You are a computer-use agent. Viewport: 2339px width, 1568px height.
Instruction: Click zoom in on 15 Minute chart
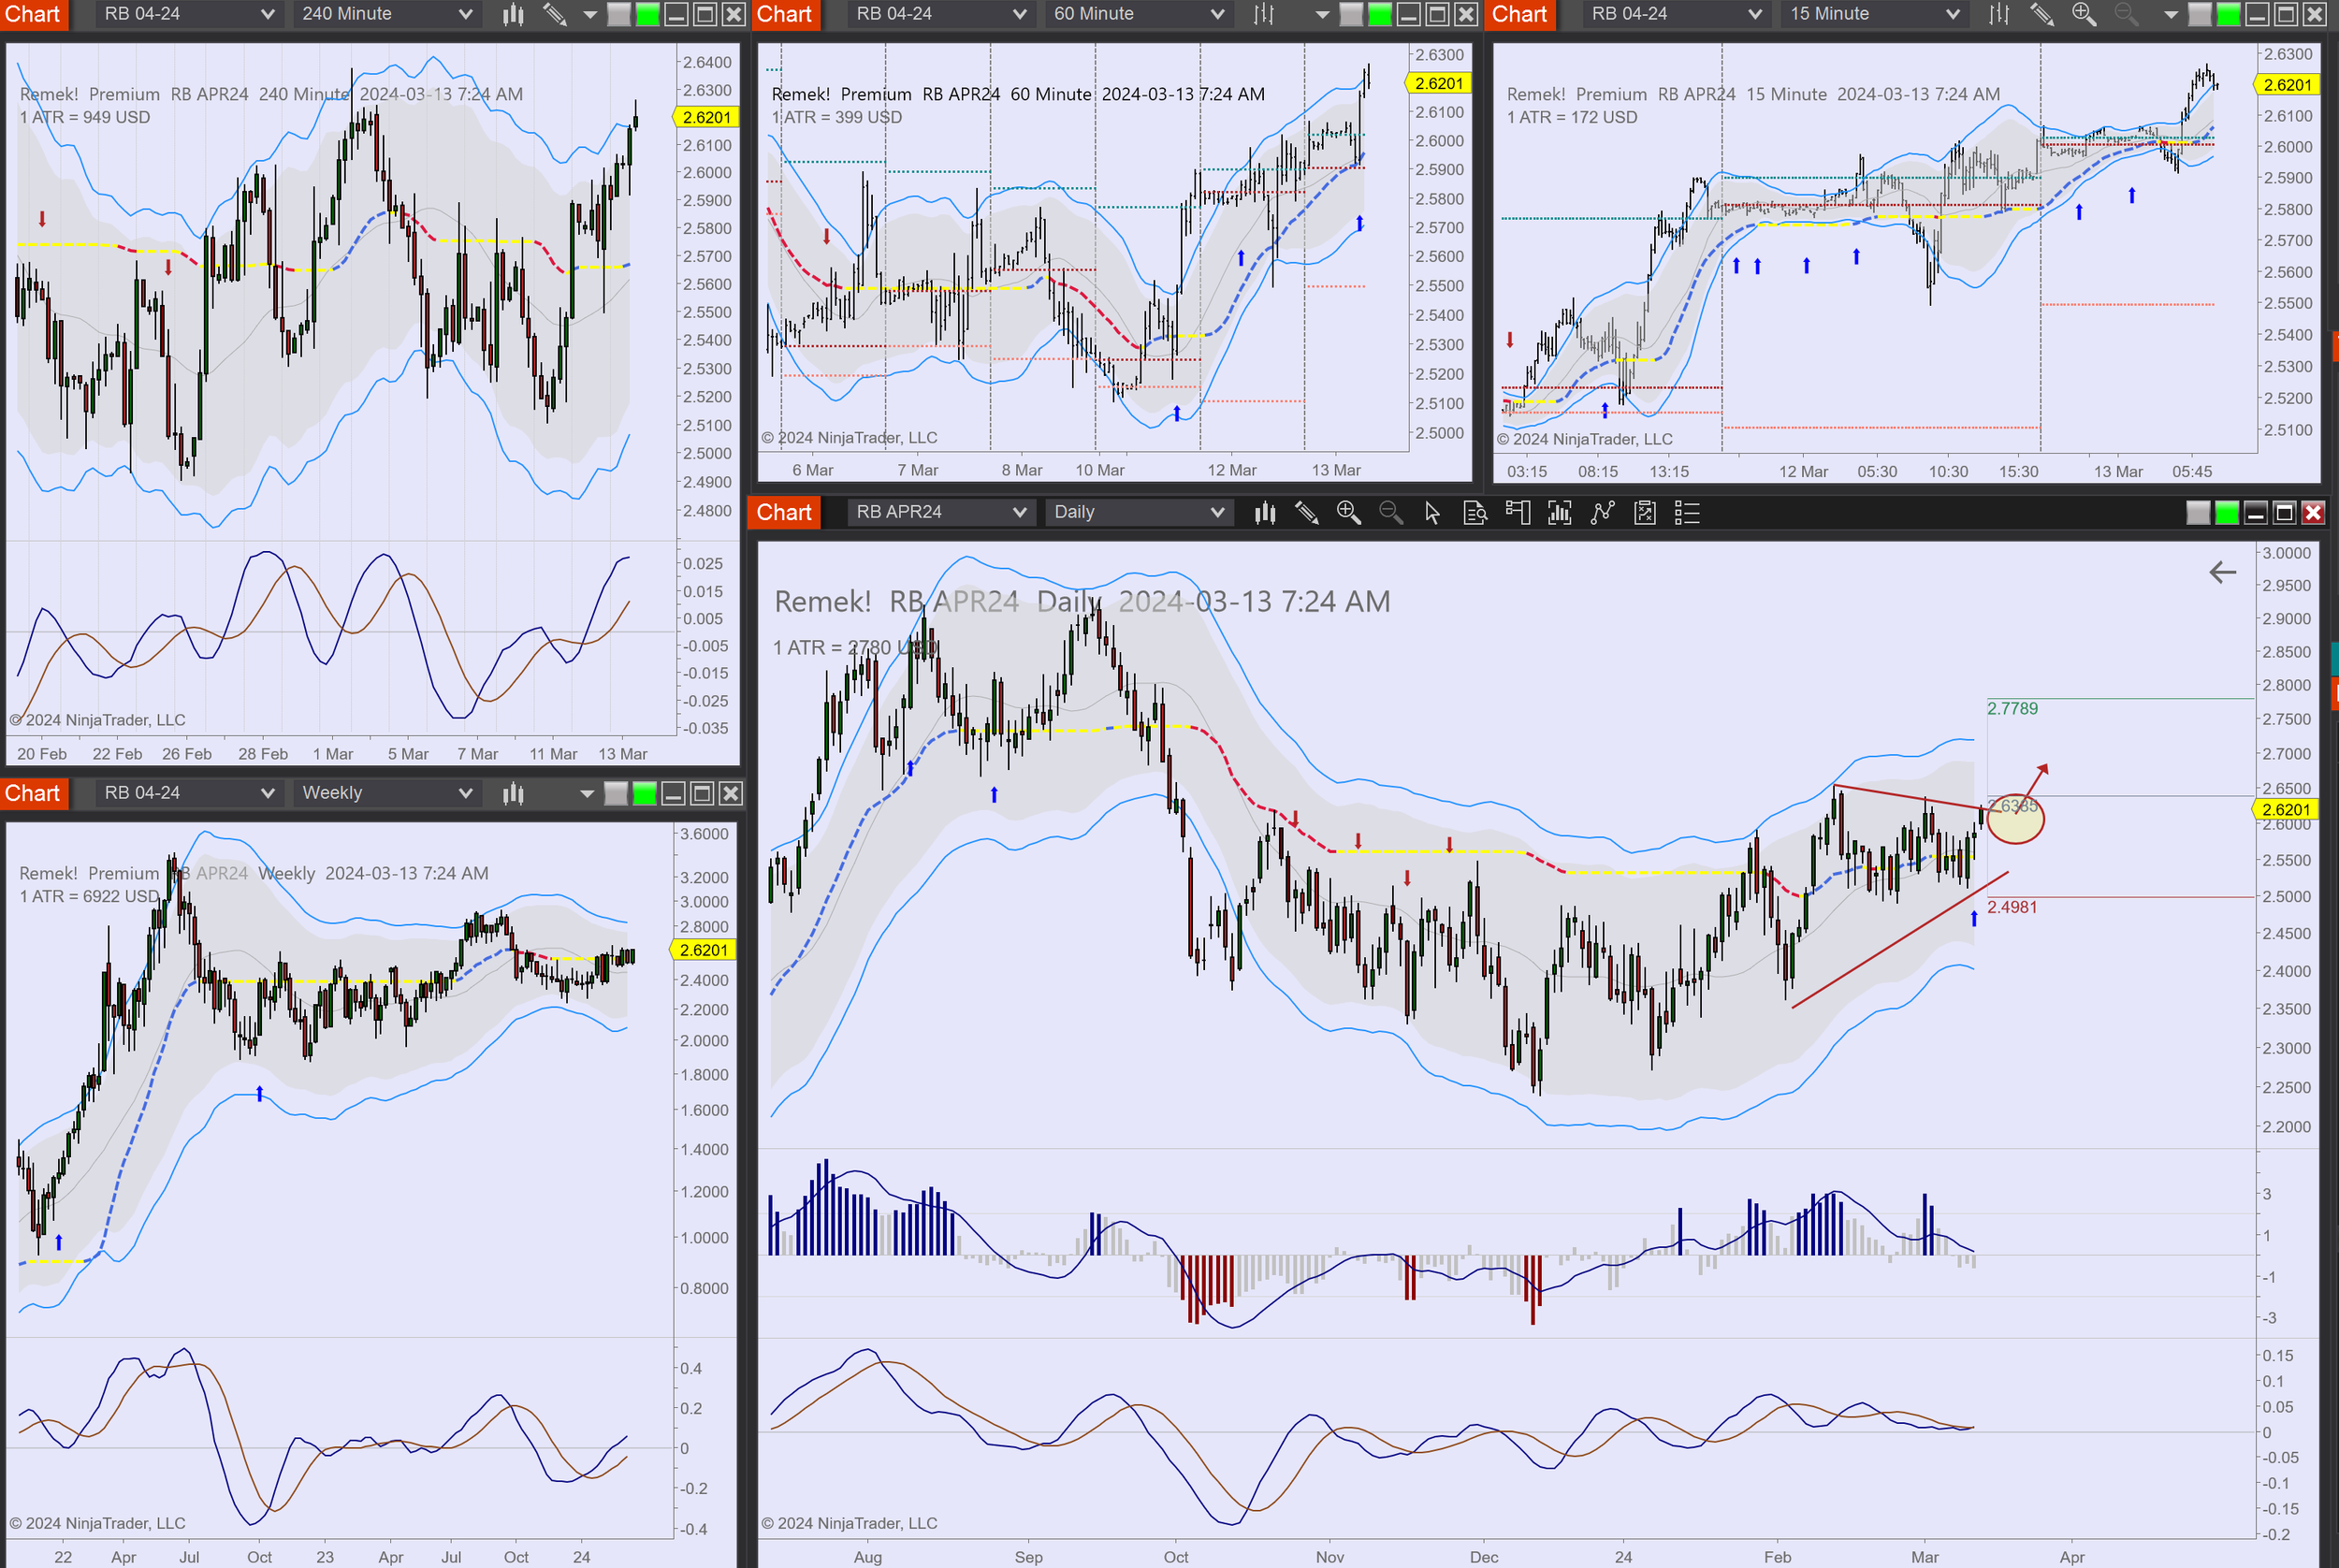coord(2083,14)
